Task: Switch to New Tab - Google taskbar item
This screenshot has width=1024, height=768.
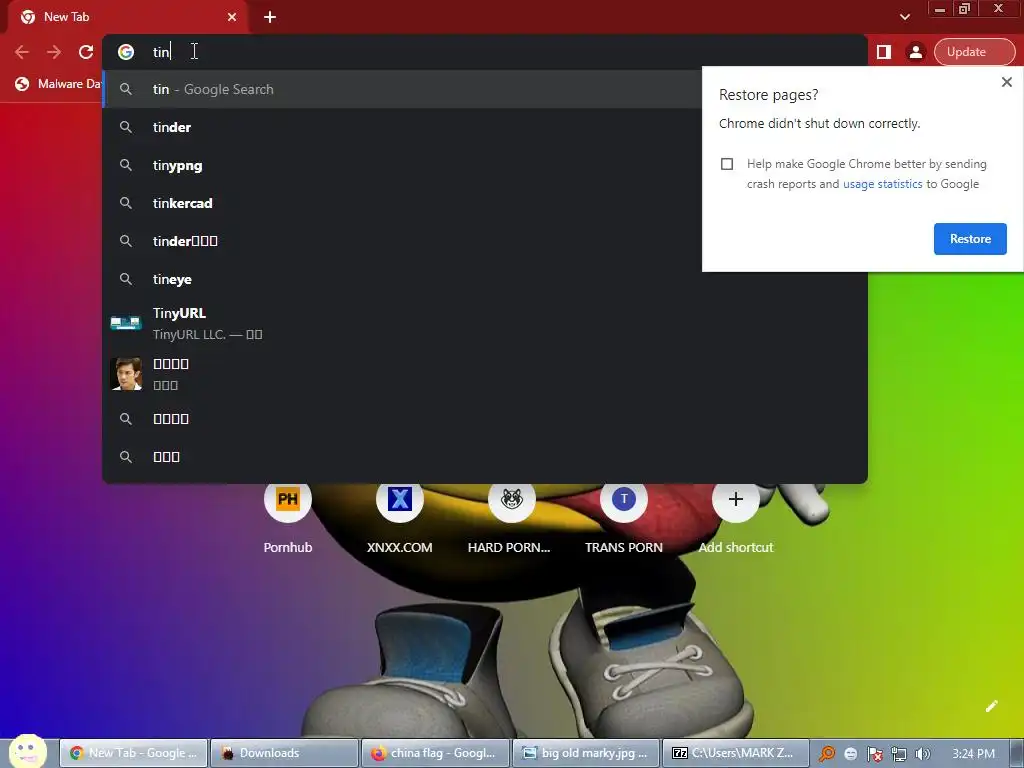Action: point(134,753)
